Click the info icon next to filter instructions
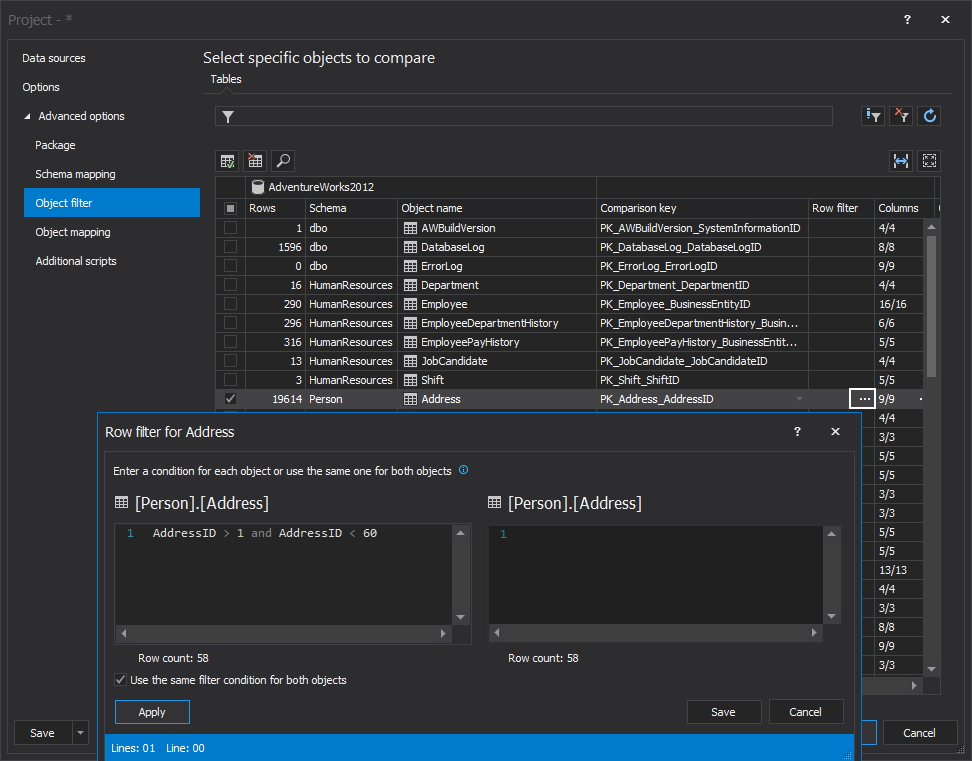The height and width of the screenshot is (761, 972). click(x=463, y=470)
